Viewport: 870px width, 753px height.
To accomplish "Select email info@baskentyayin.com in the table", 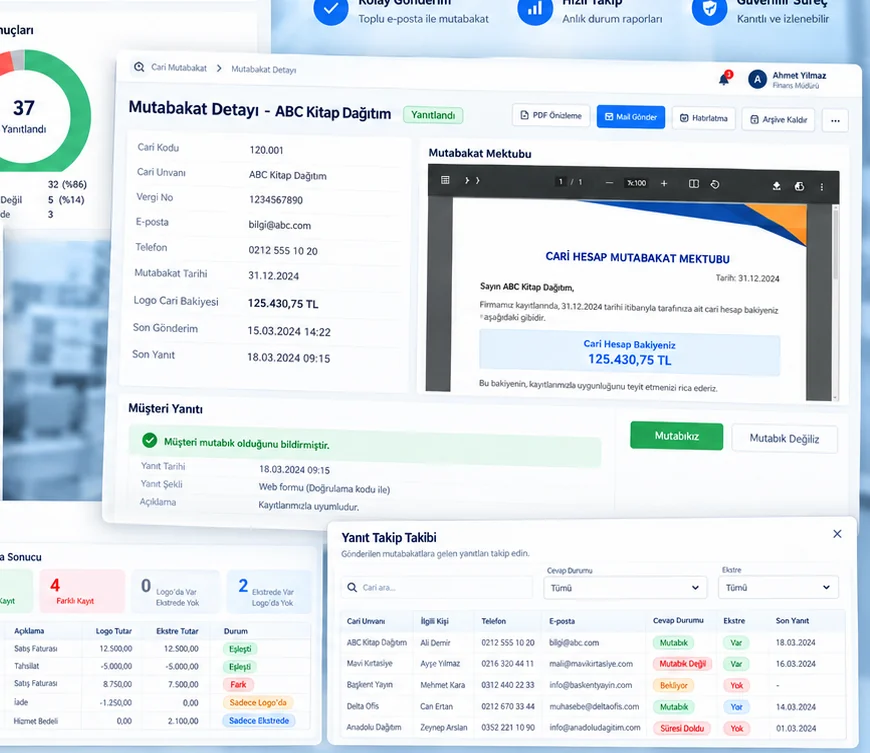I will pos(590,685).
